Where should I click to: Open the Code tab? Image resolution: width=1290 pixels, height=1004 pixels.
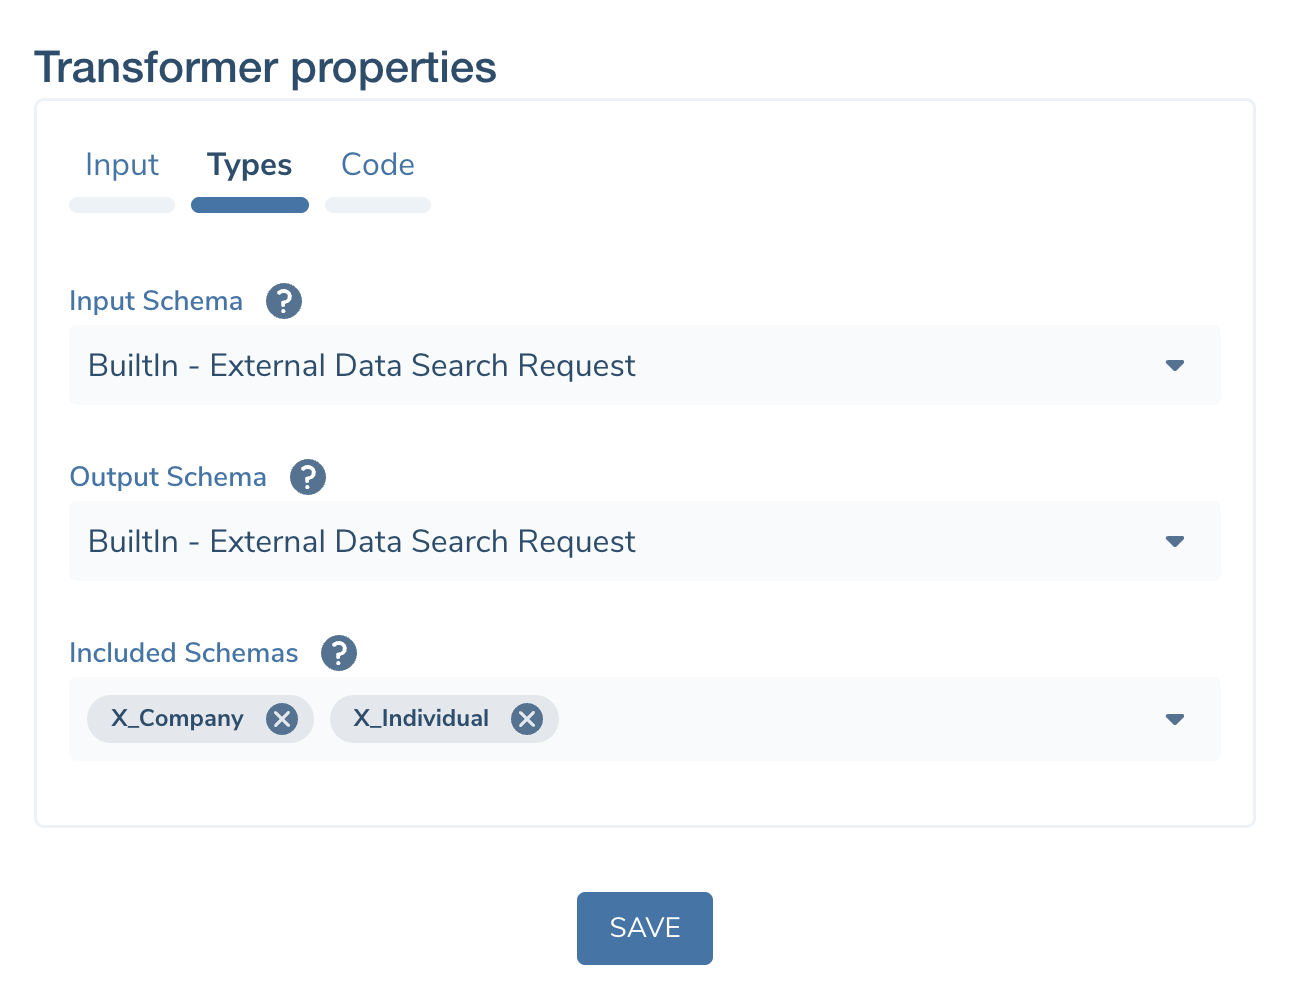click(377, 164)
